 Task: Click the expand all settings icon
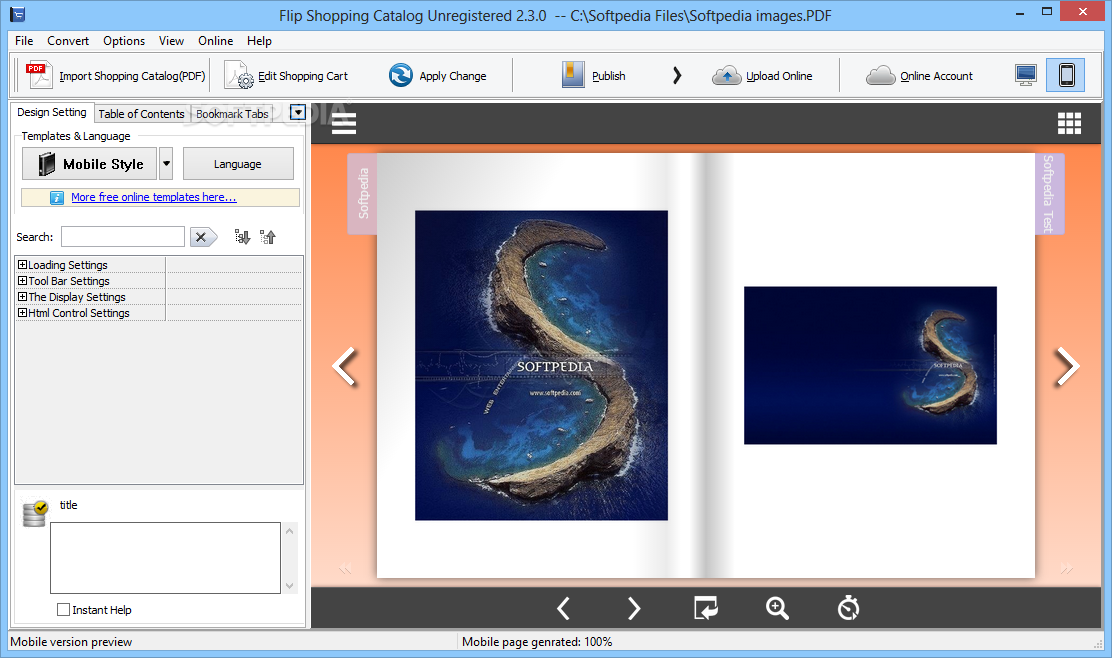(x=242, y=237)
